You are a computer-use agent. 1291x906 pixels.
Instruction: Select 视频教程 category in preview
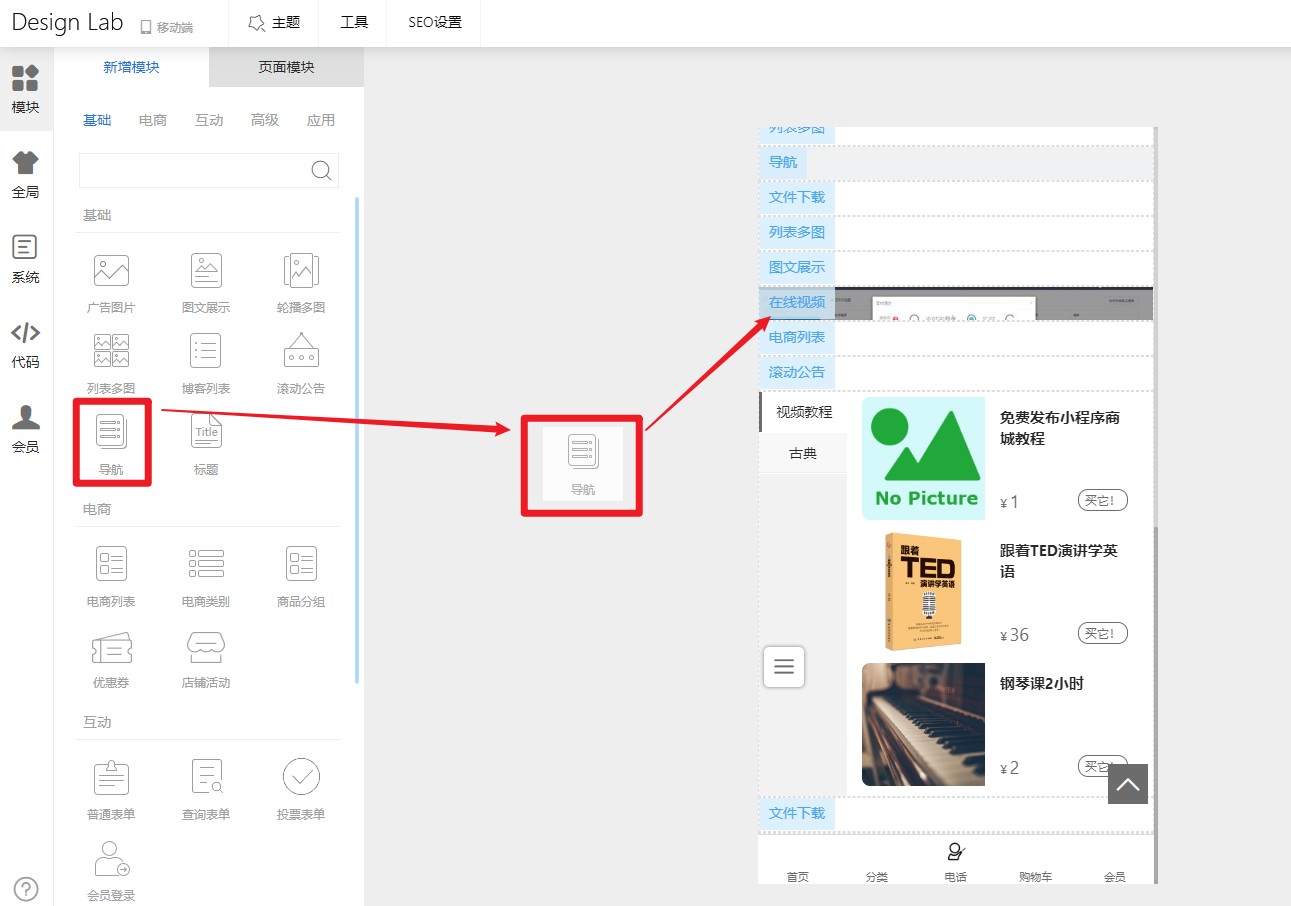tap(803, 412)
